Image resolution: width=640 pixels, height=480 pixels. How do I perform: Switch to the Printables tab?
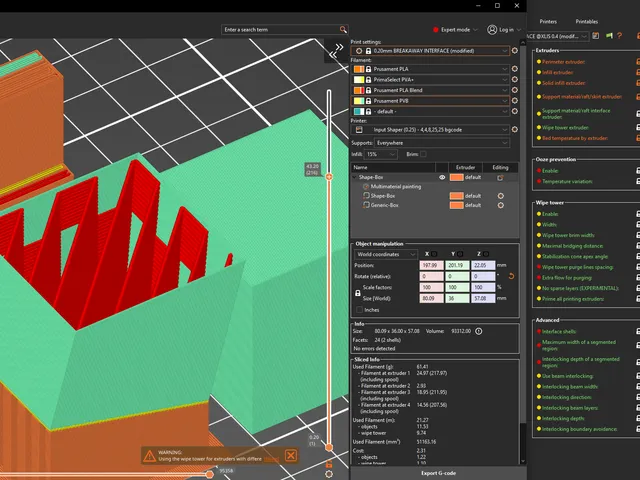pos(587,21)
